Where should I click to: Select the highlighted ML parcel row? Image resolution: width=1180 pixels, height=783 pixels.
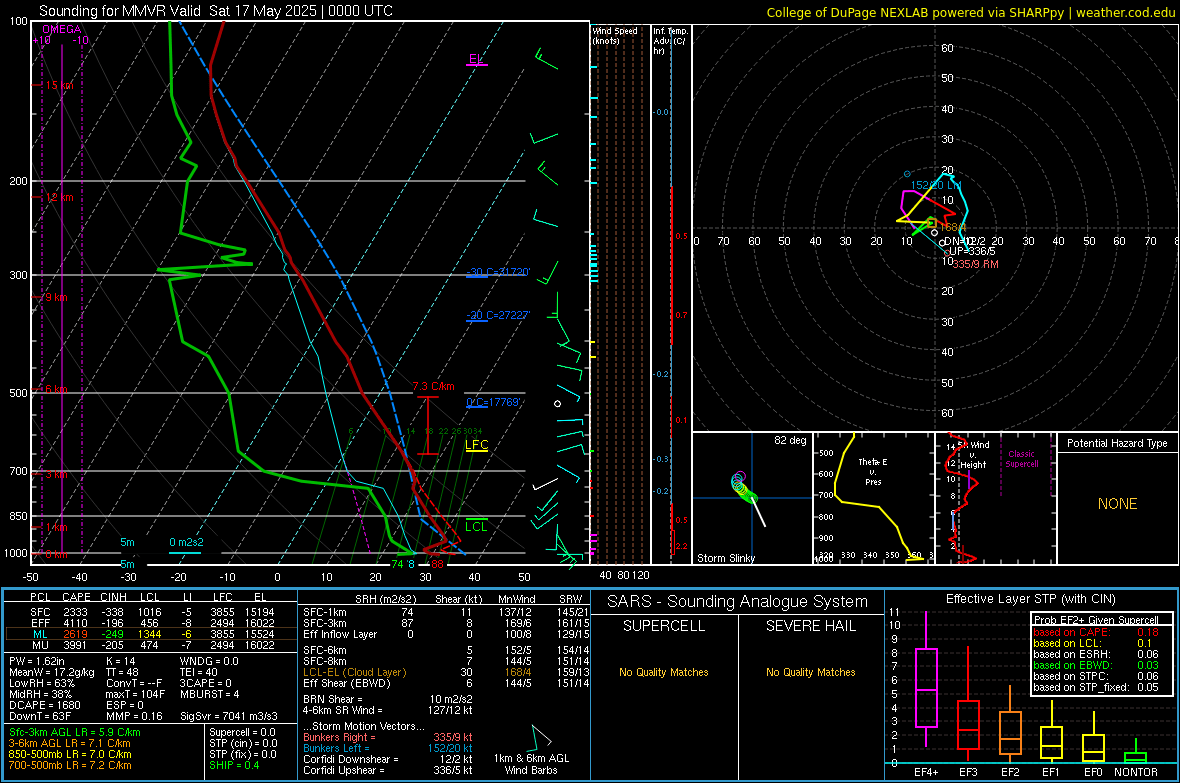(151, 634)
